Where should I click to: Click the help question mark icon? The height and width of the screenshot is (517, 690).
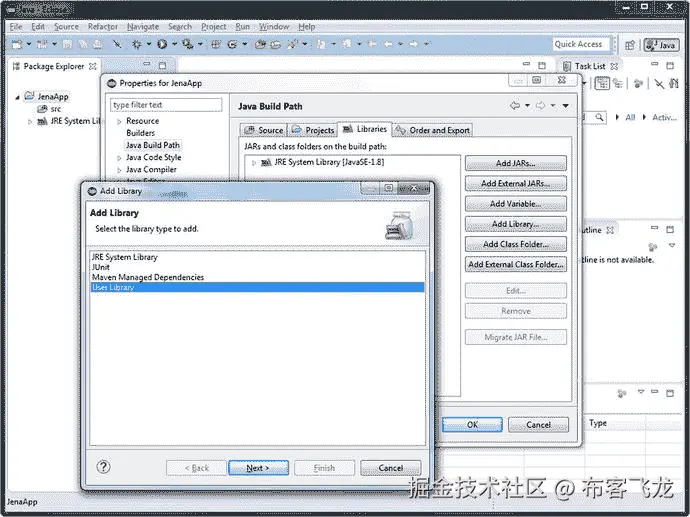103,467
